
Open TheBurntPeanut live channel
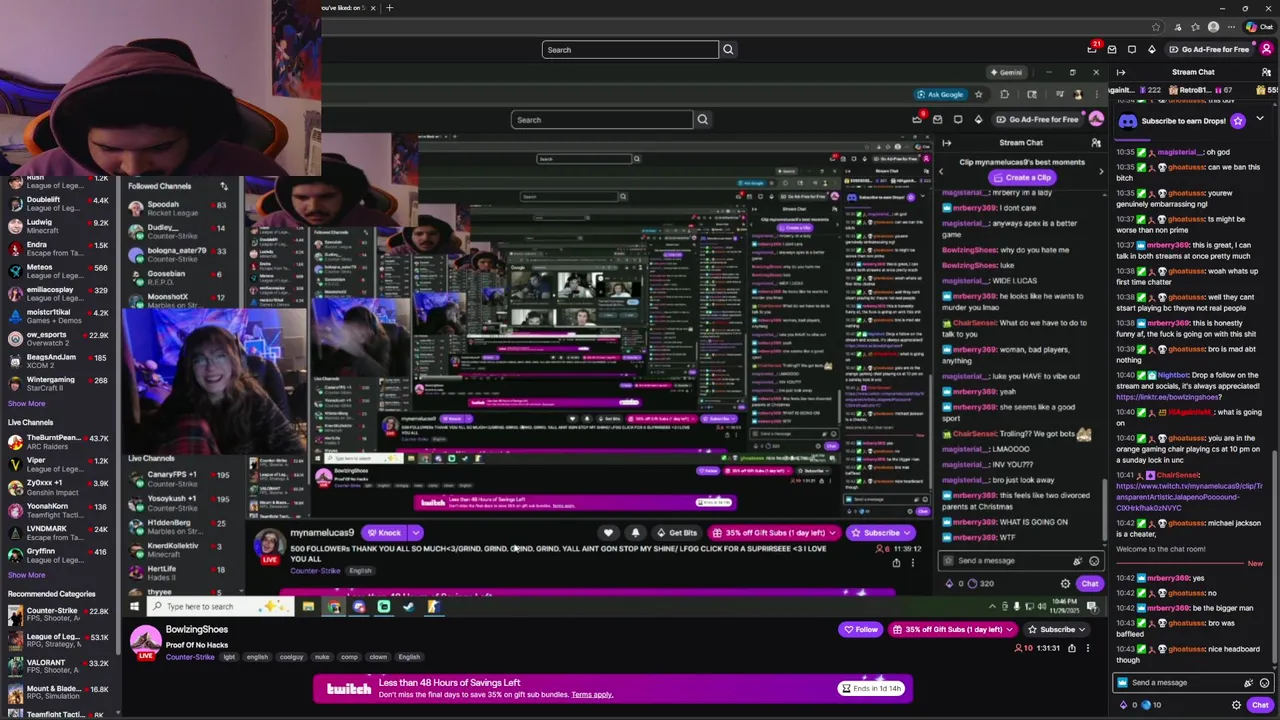coord(60,442)
